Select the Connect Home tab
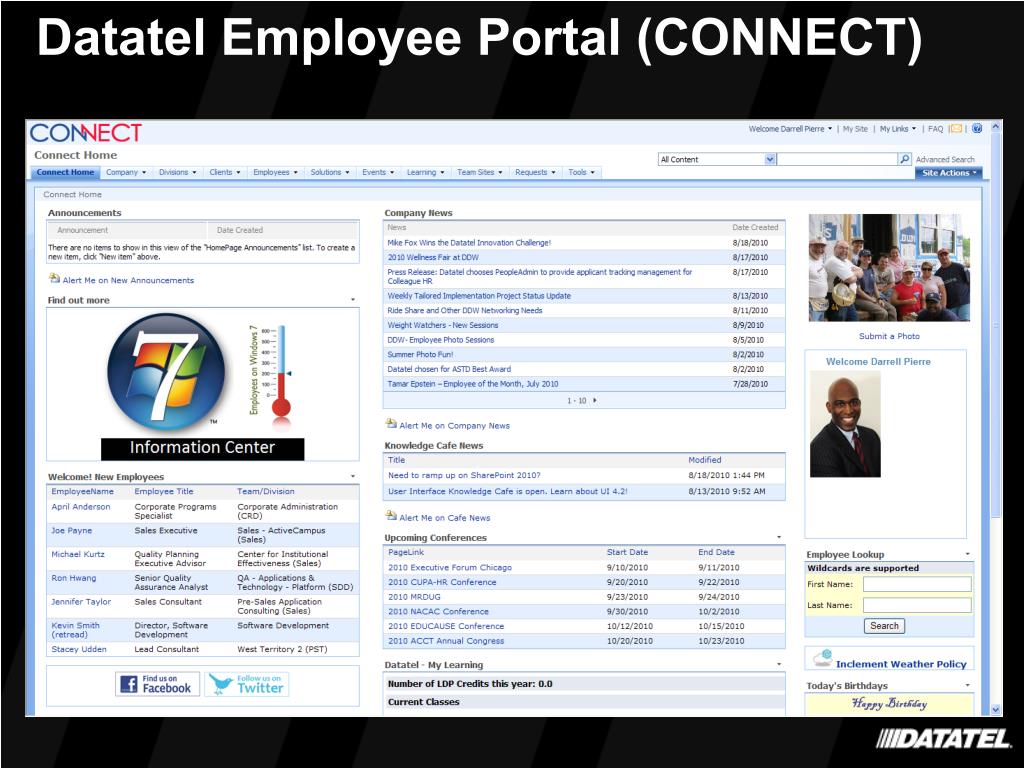Image resolution: width=1024 pixels, height=768 pixels. tap(65, 172)
